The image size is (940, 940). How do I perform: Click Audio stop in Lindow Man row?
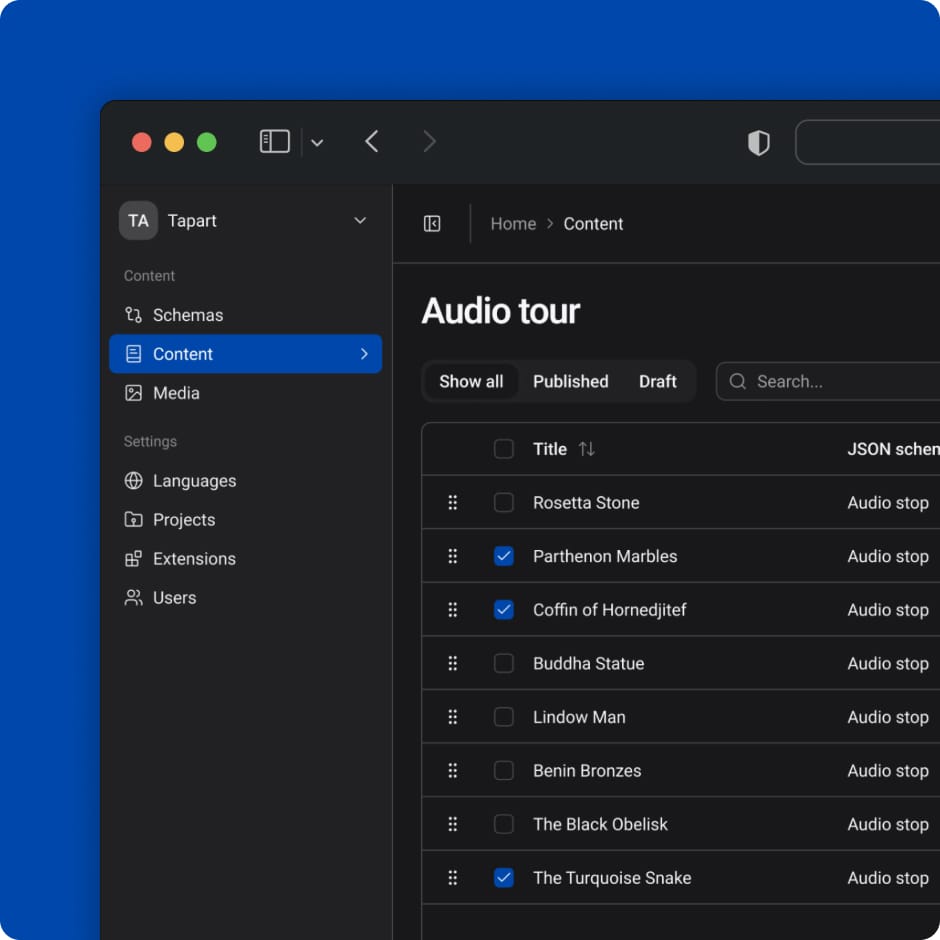[888, 717]
